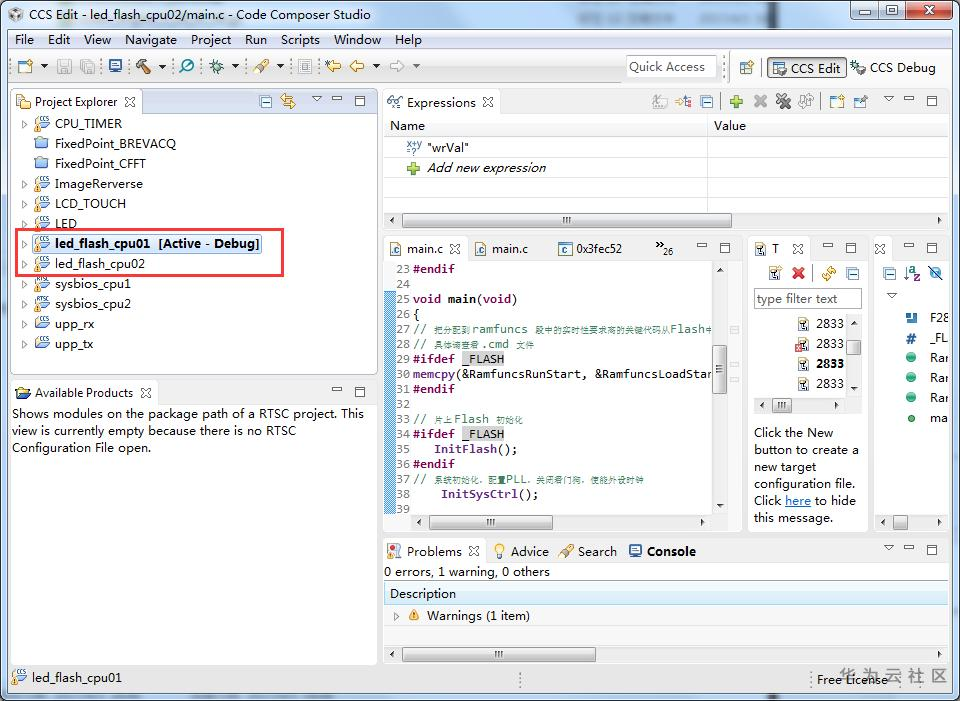Viewport: 960px width, 701px height.
Task: Minimize the Available Products view
Action: click(x=337, y=391)
